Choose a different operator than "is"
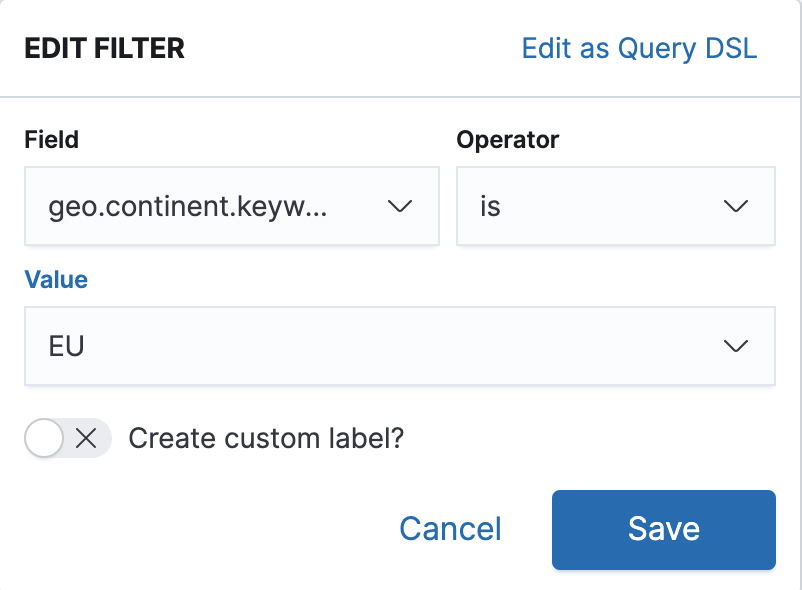The width and height of the screenshot is (802, 590). [615, 206]
